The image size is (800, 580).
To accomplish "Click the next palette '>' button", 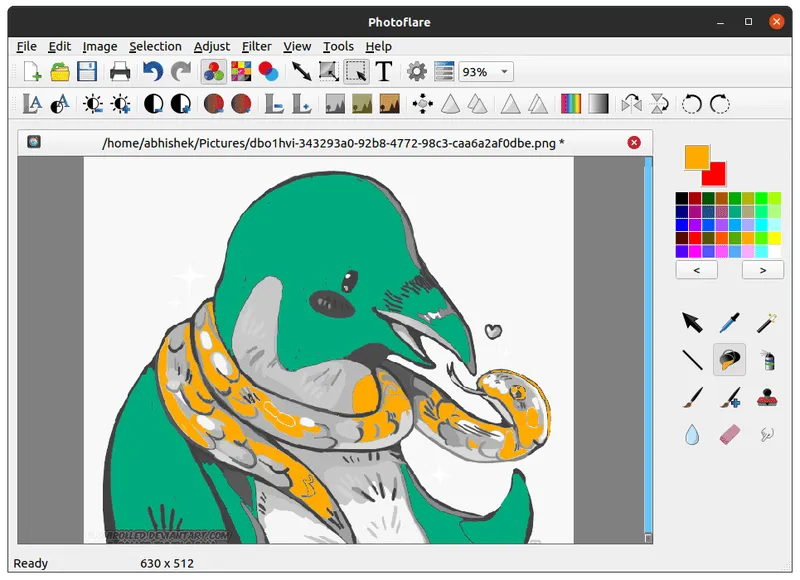I will click(x=762, y=269).
